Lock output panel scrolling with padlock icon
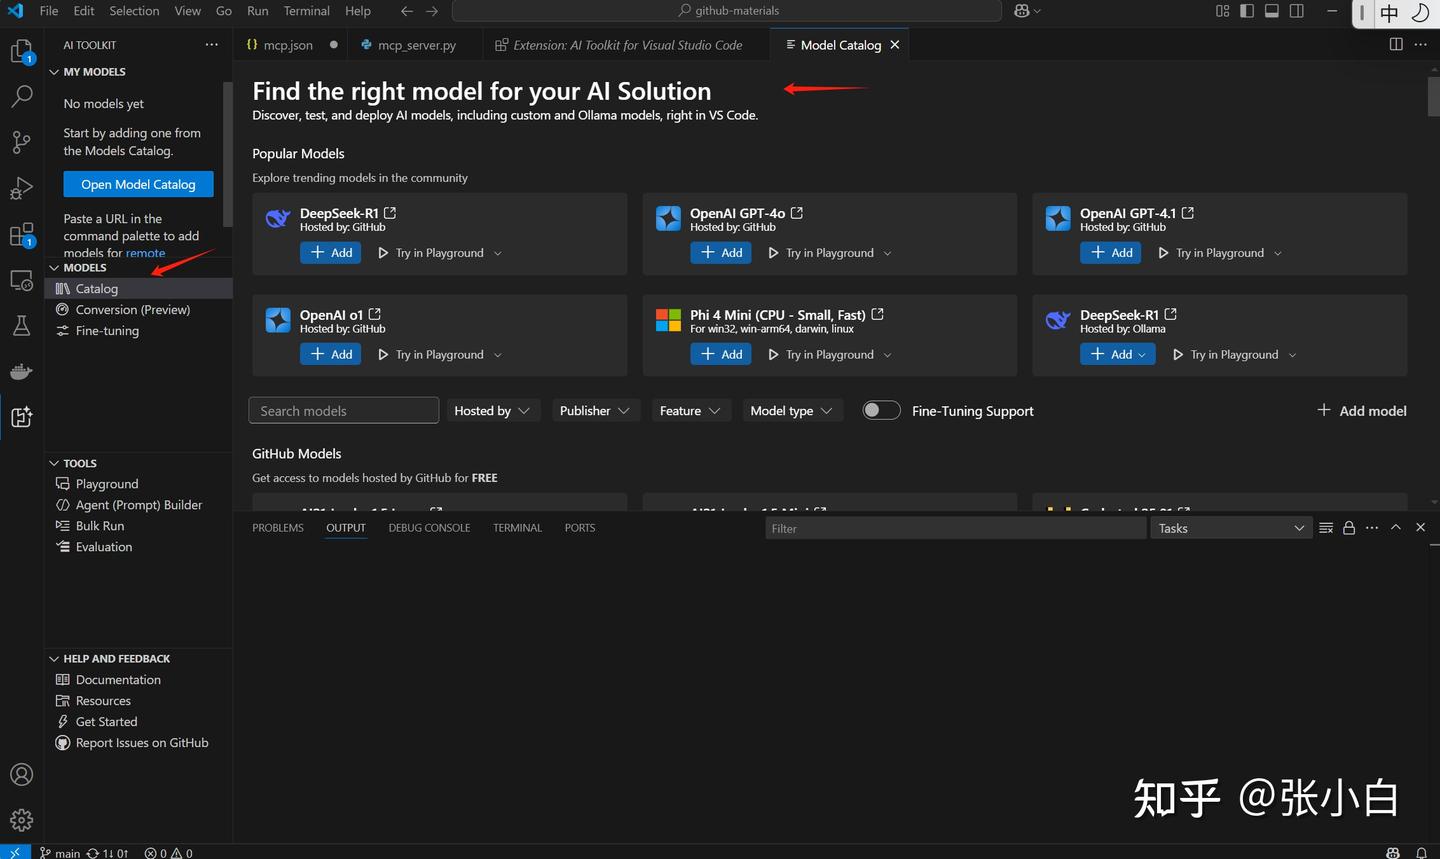 [x=1349, y=528]
